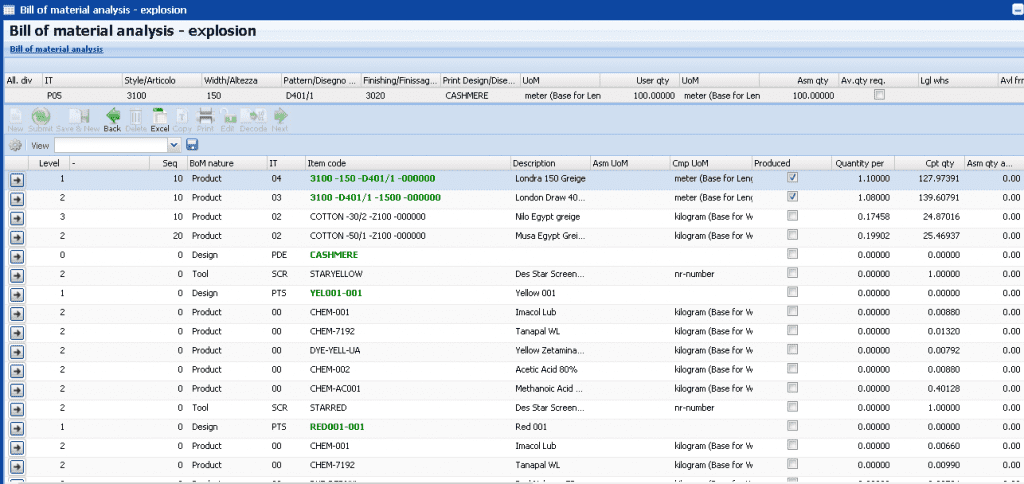The width and height of the screenshot is (1024, 484).
Task: Export the list with the Excel icon
Action: 160,118
